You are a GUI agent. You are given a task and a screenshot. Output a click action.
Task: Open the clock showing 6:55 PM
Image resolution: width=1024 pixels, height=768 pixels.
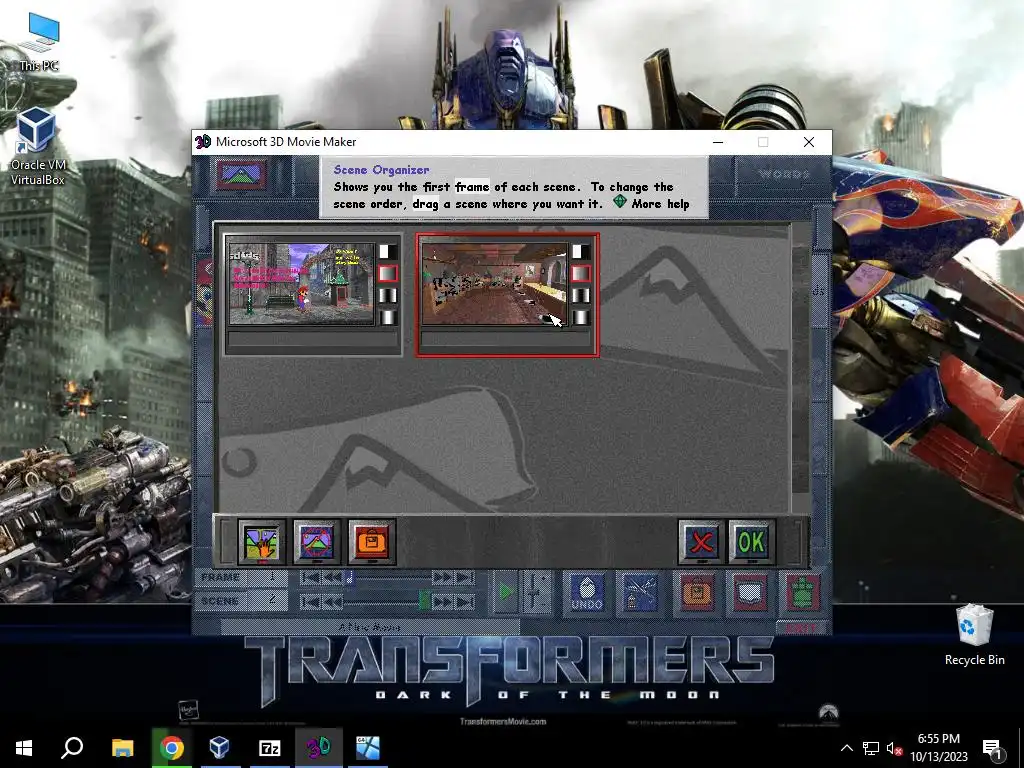tap(939, 748)
